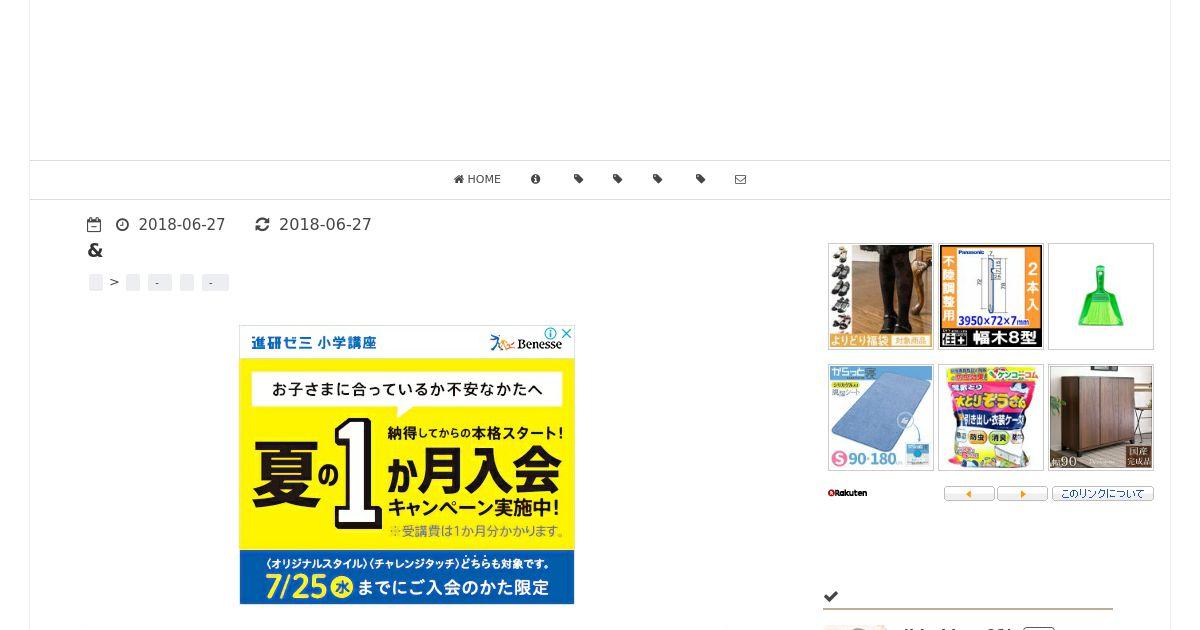Show next Rakuten products with right arrow
This screenshot has height=630, width=1200.
(x=1022, y=494)
